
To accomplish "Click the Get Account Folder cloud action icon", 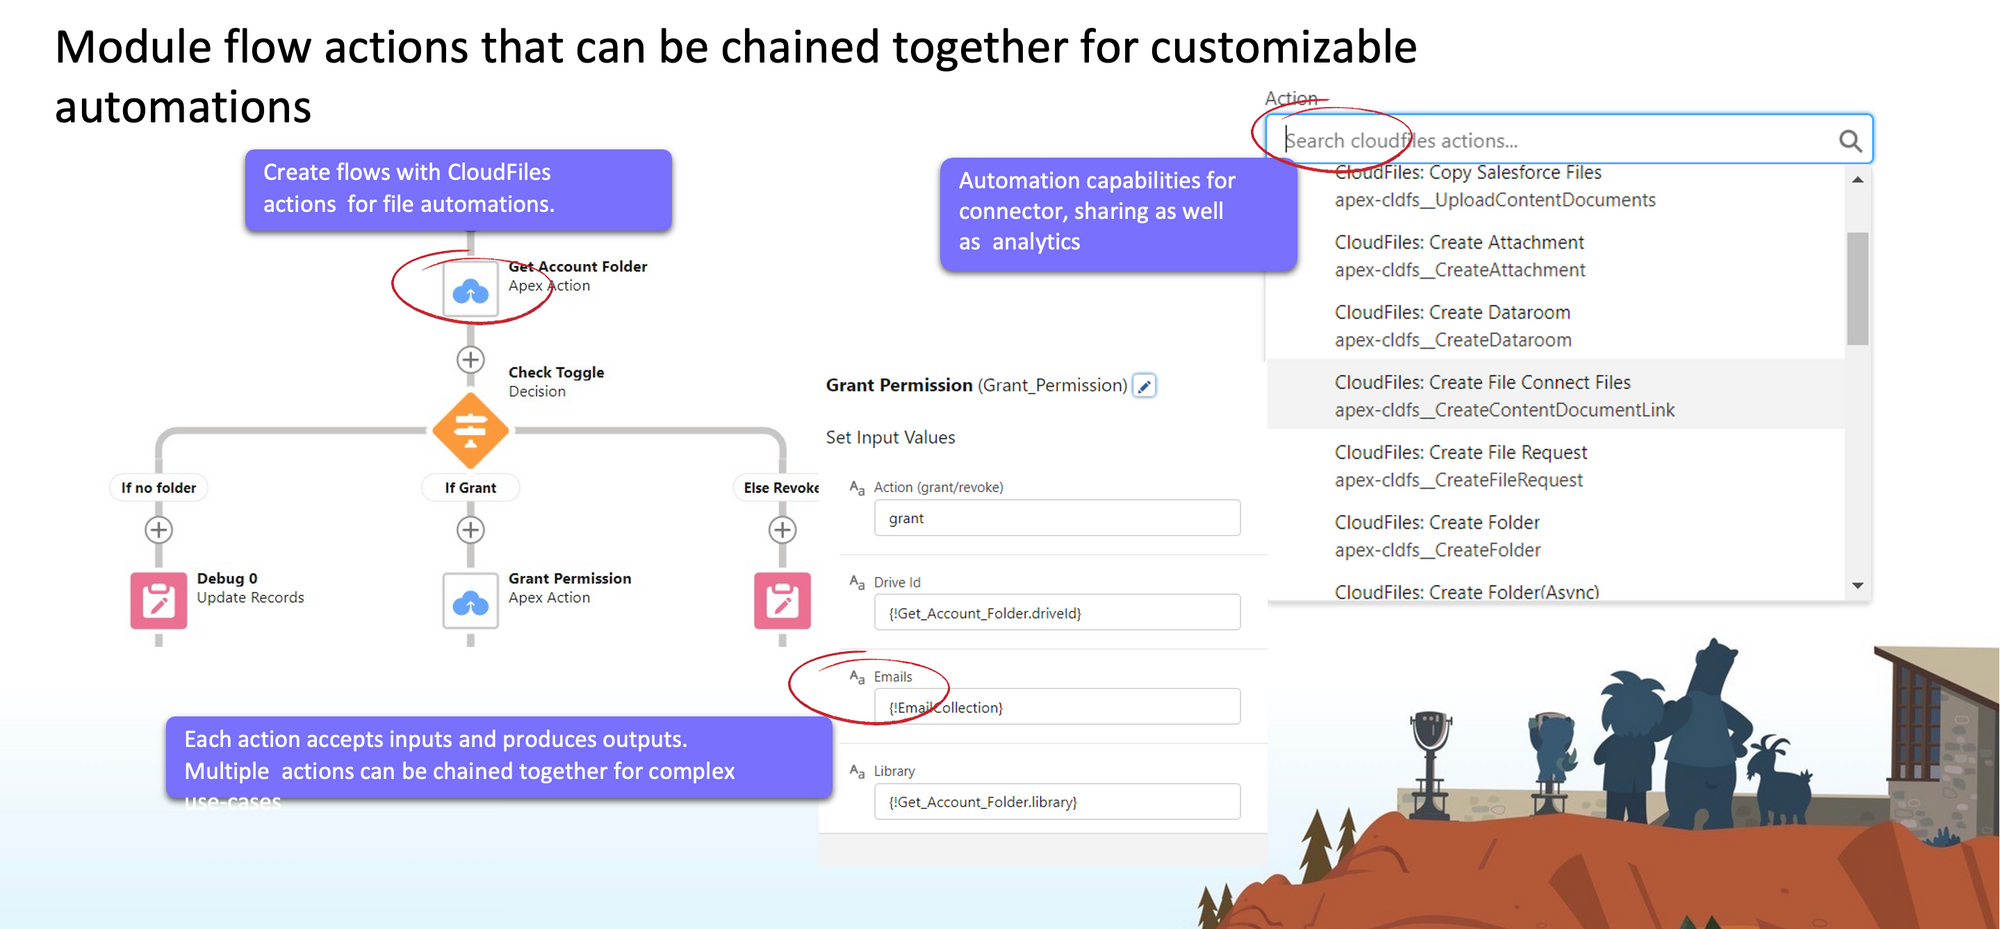I will 470,290.
